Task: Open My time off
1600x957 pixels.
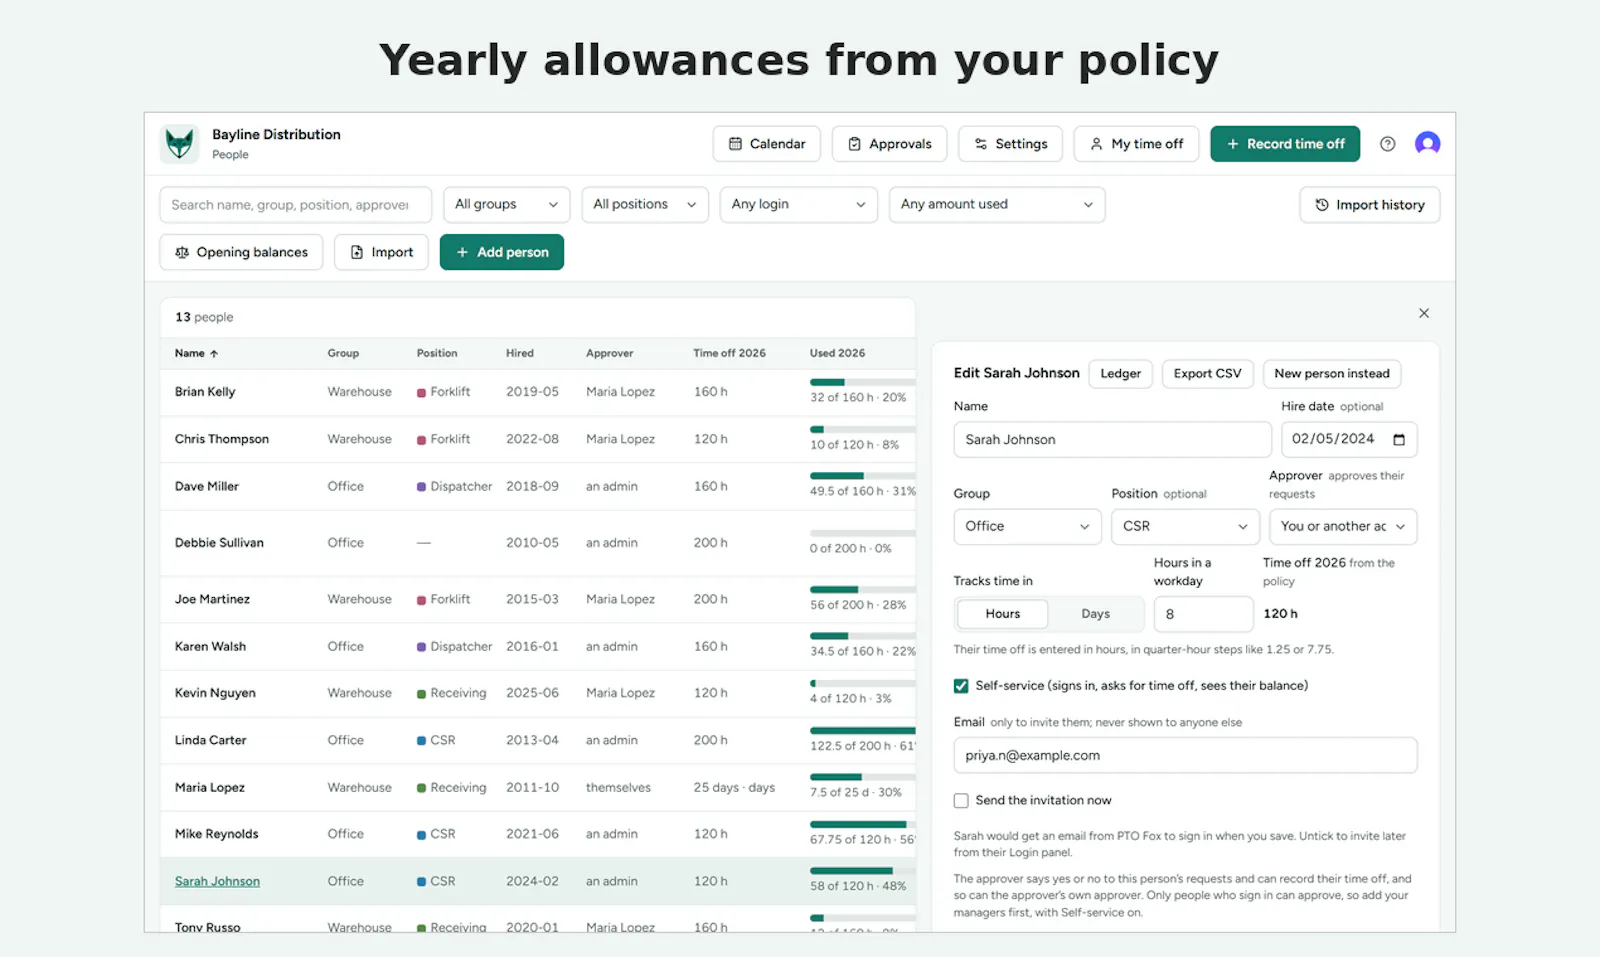Action: click(1136, 144)
